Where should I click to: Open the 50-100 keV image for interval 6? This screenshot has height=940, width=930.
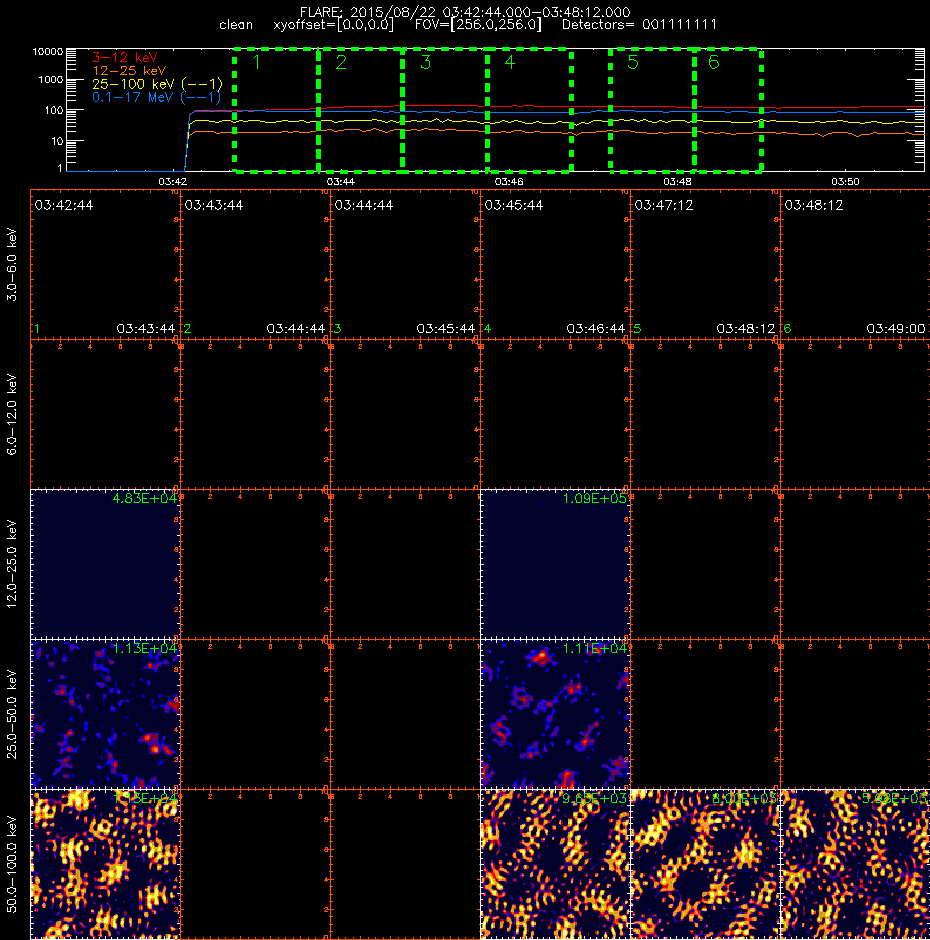pyautogui.click(x=855, y=864)
